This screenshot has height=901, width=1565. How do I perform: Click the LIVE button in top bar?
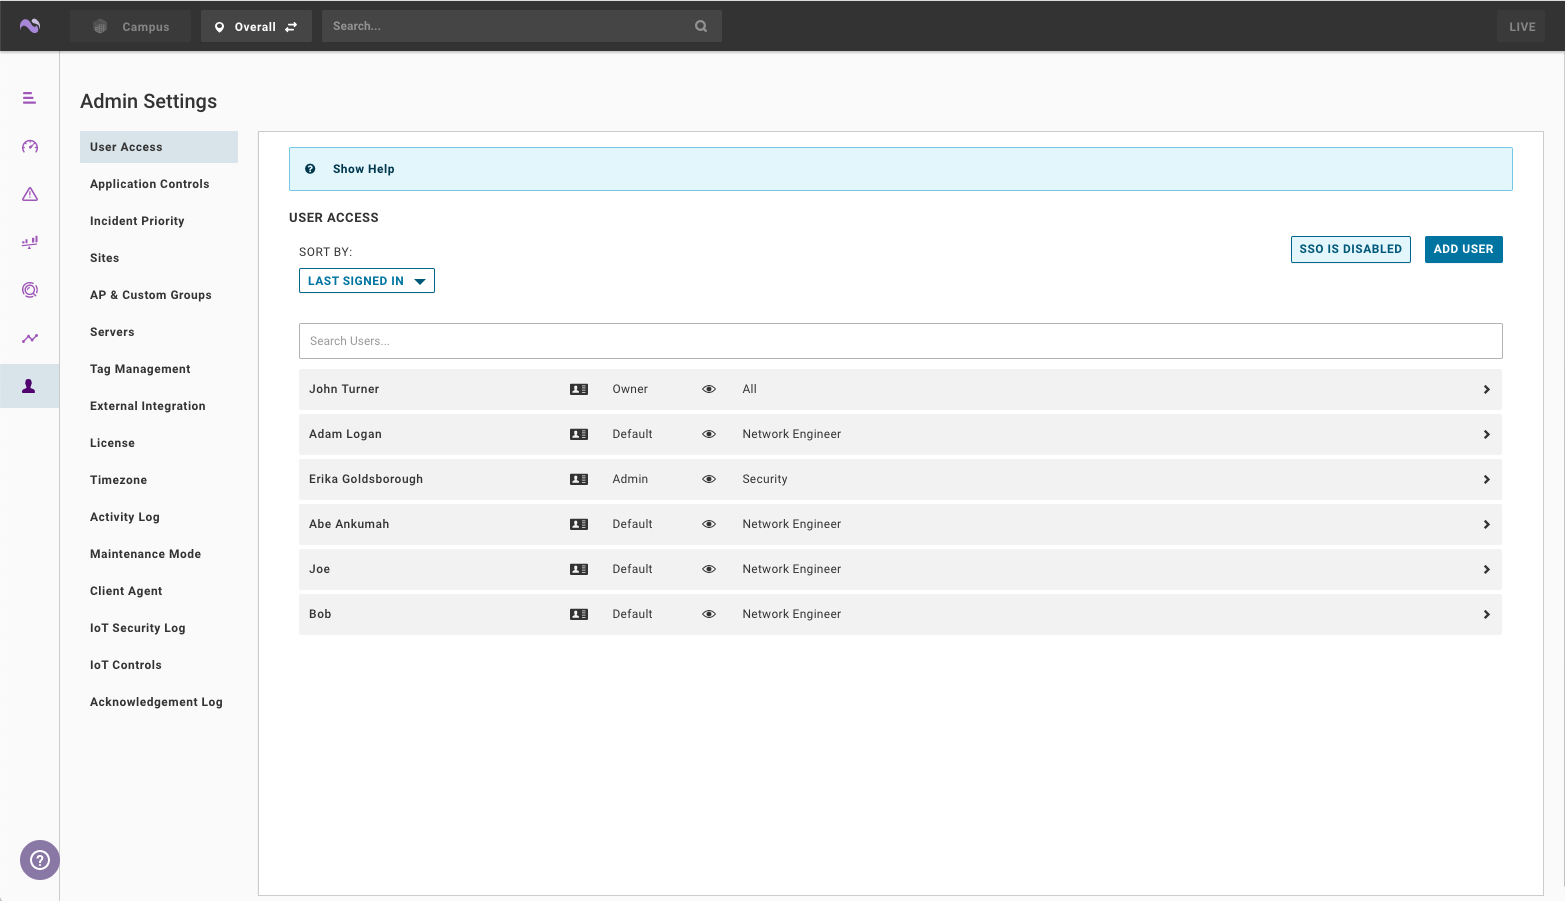[1522, 27]
